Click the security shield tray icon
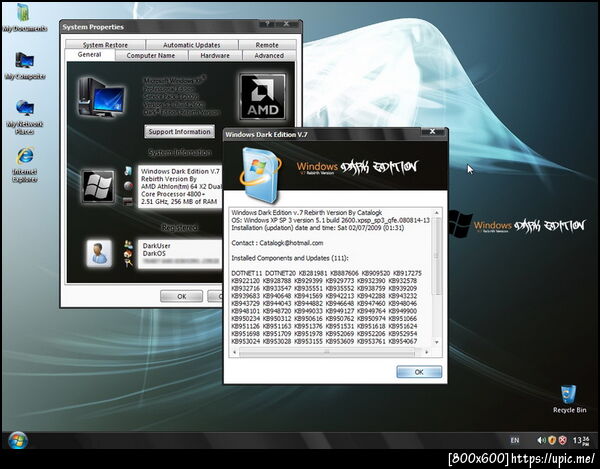The image size is (600, 469). pos(552,440)
